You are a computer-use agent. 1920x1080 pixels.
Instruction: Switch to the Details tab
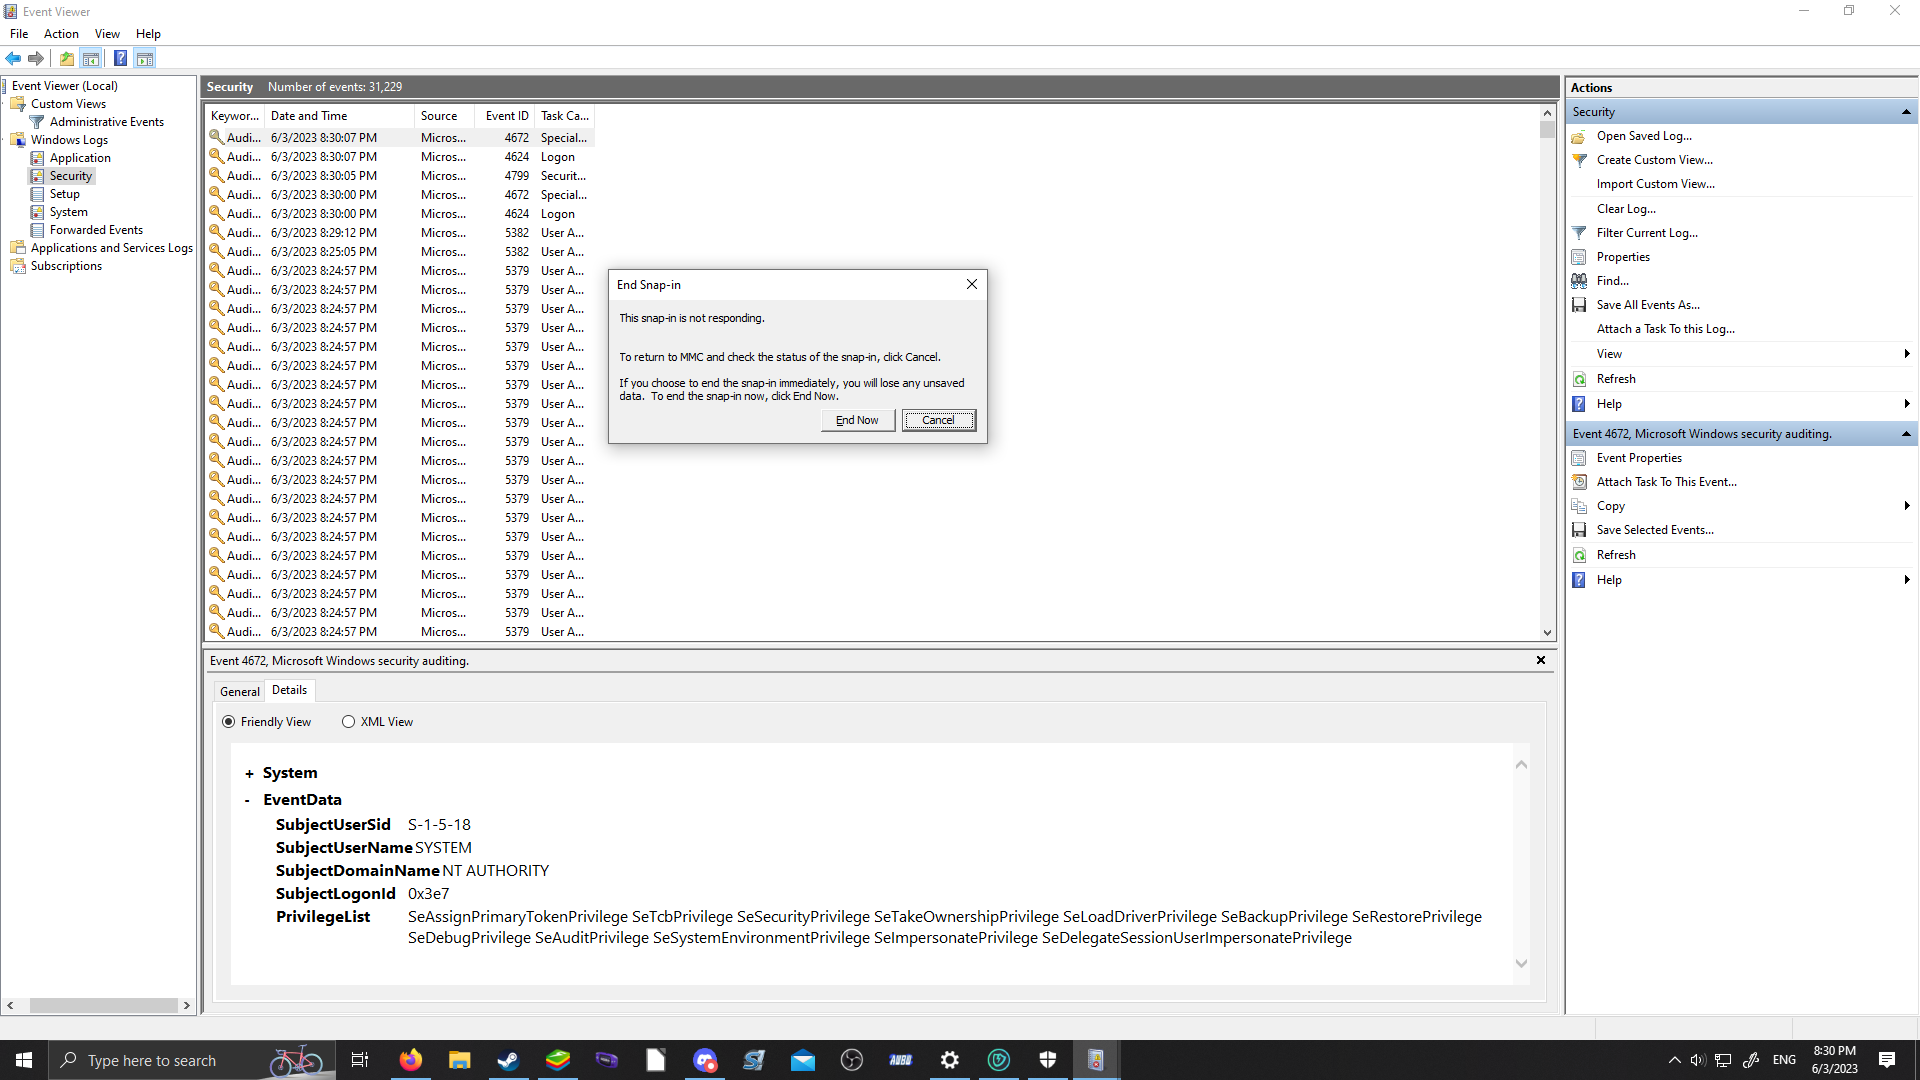pos(290,690)
